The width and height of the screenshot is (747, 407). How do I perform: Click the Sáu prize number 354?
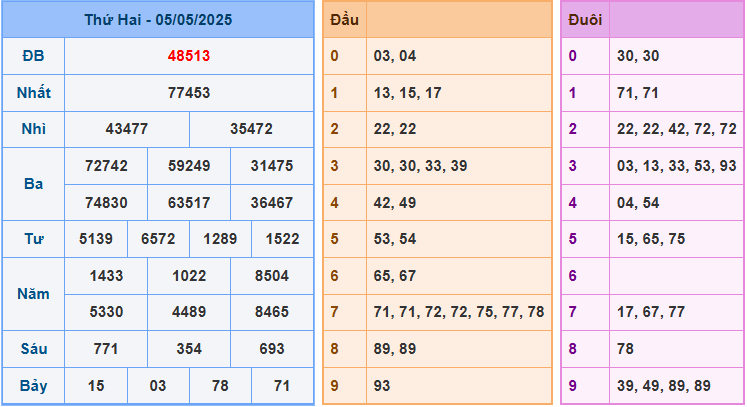[x=189, y=349]
